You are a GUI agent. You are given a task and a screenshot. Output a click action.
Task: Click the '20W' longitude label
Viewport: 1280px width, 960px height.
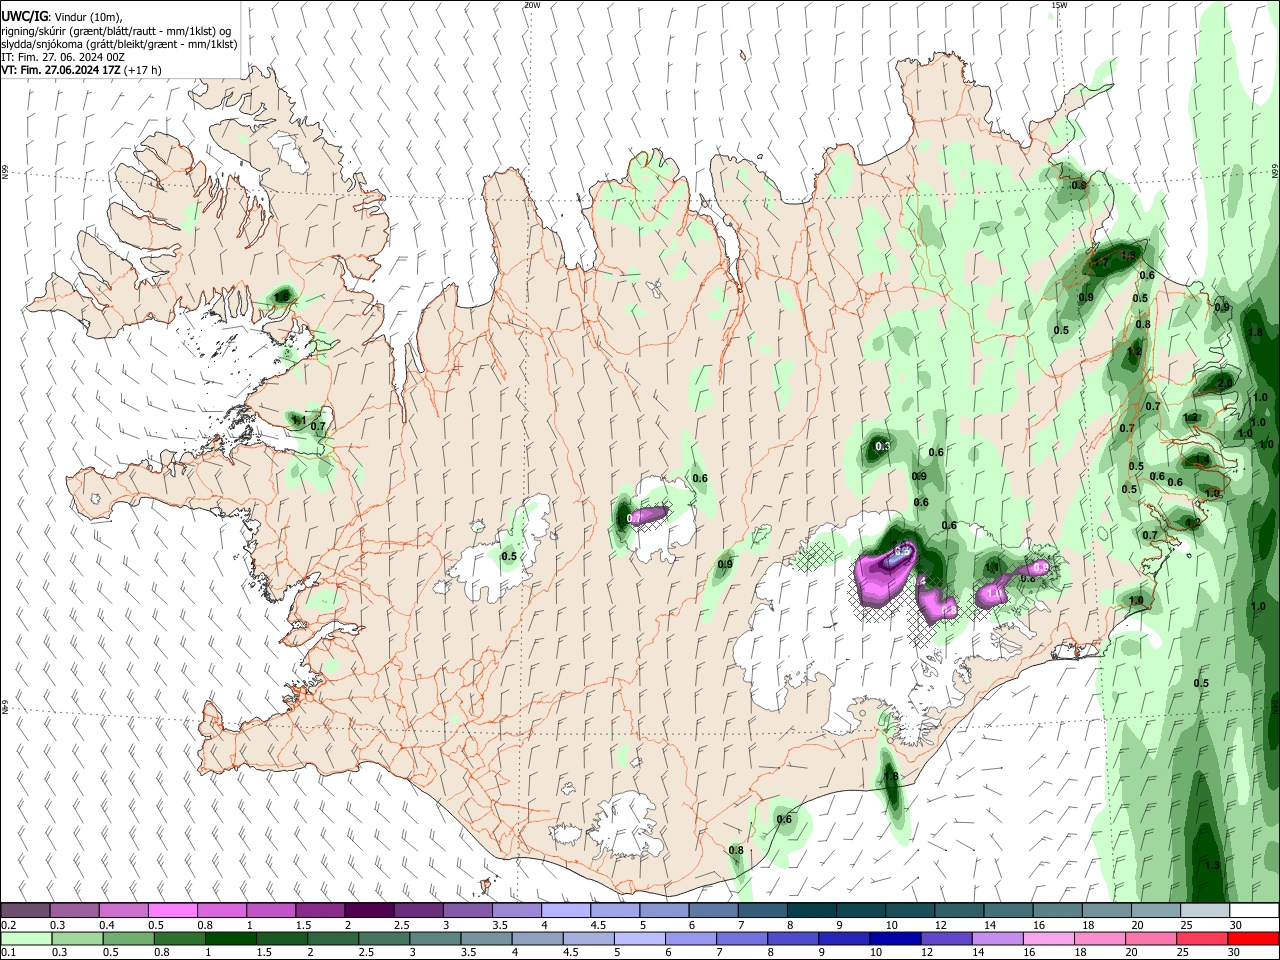532,5
